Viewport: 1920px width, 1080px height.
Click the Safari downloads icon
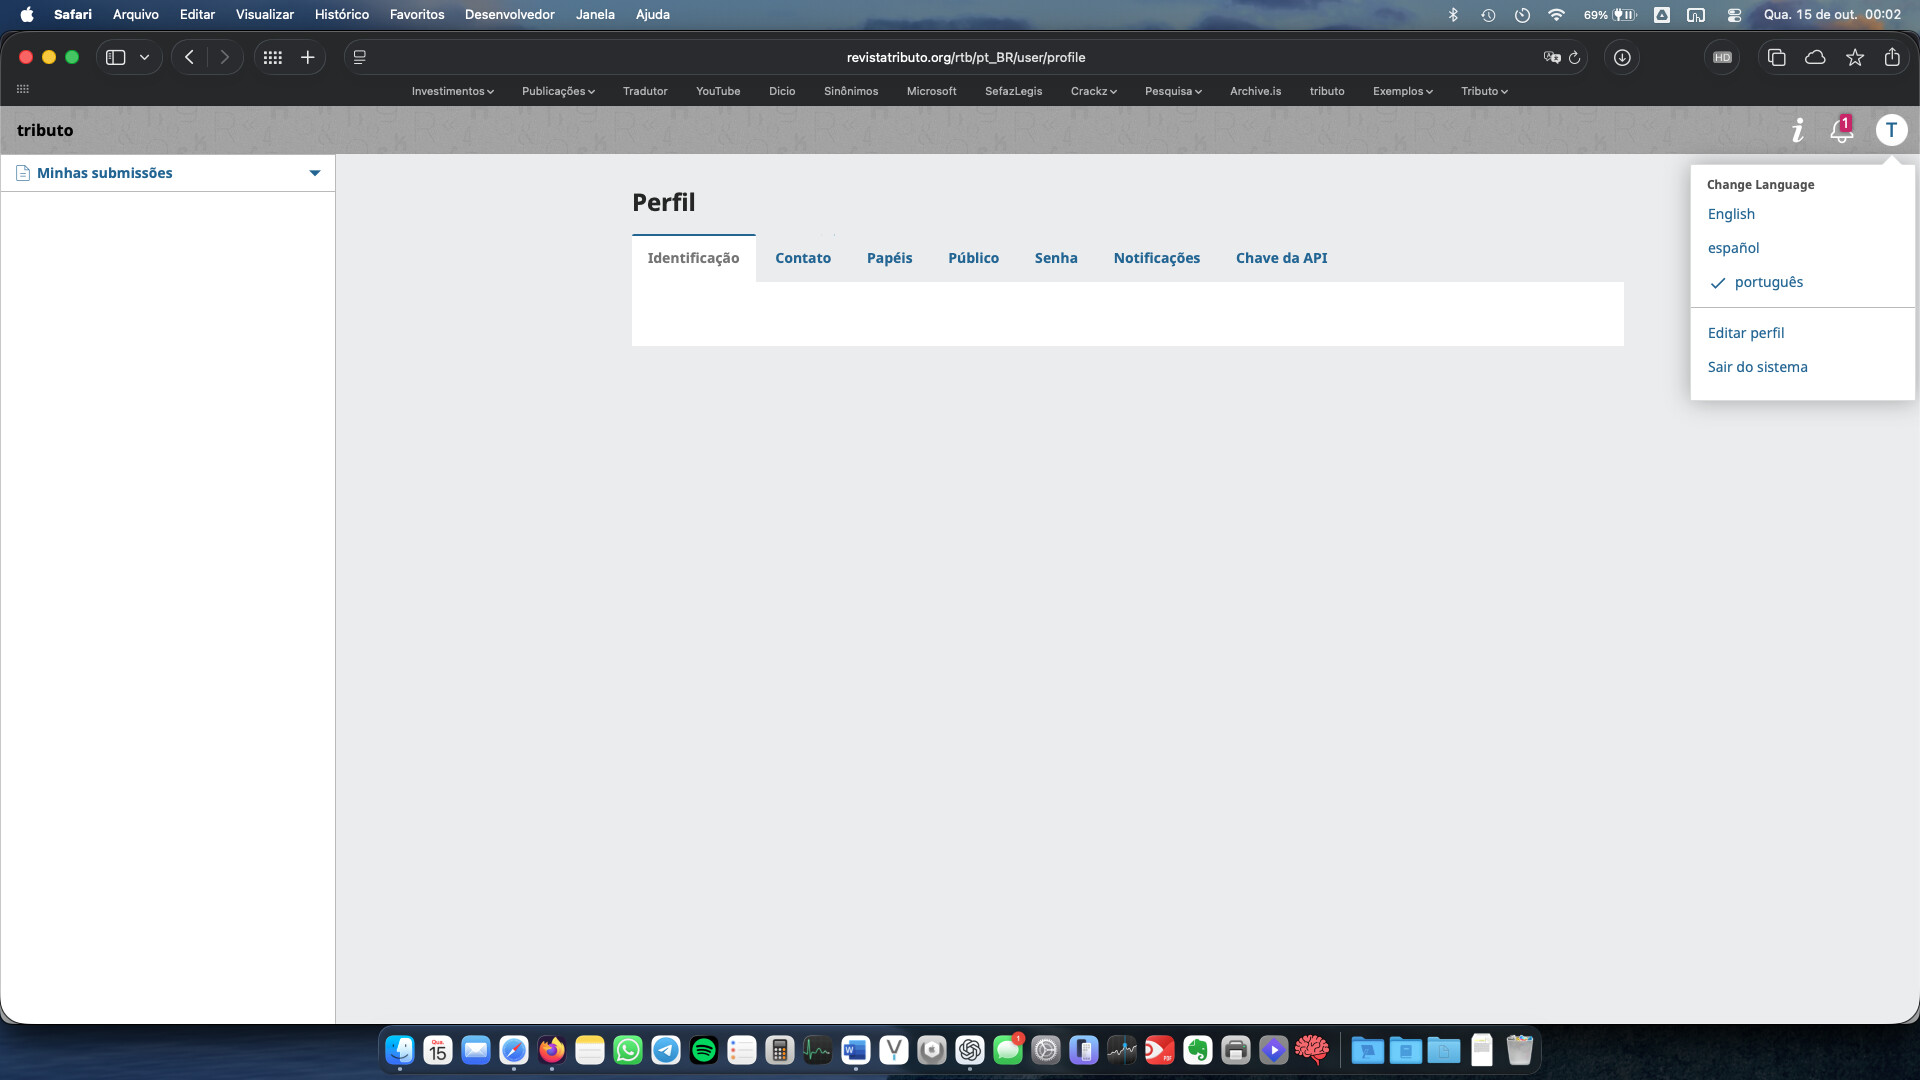pos(1622,58)
